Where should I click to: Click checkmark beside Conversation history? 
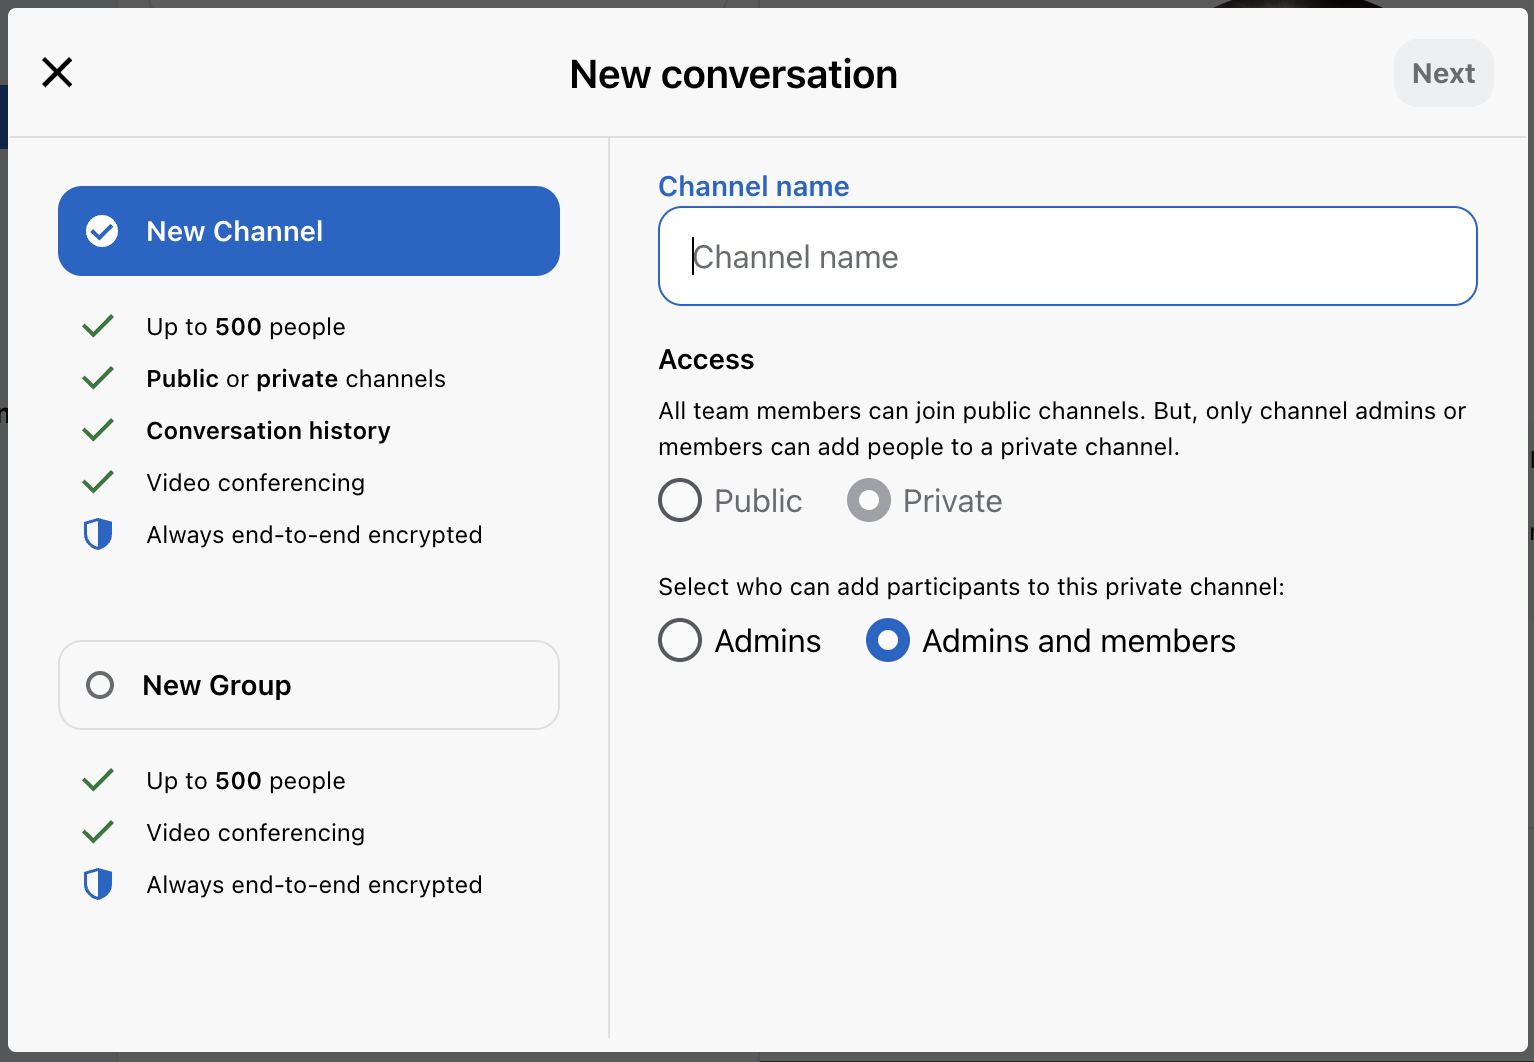pos(98,430)
